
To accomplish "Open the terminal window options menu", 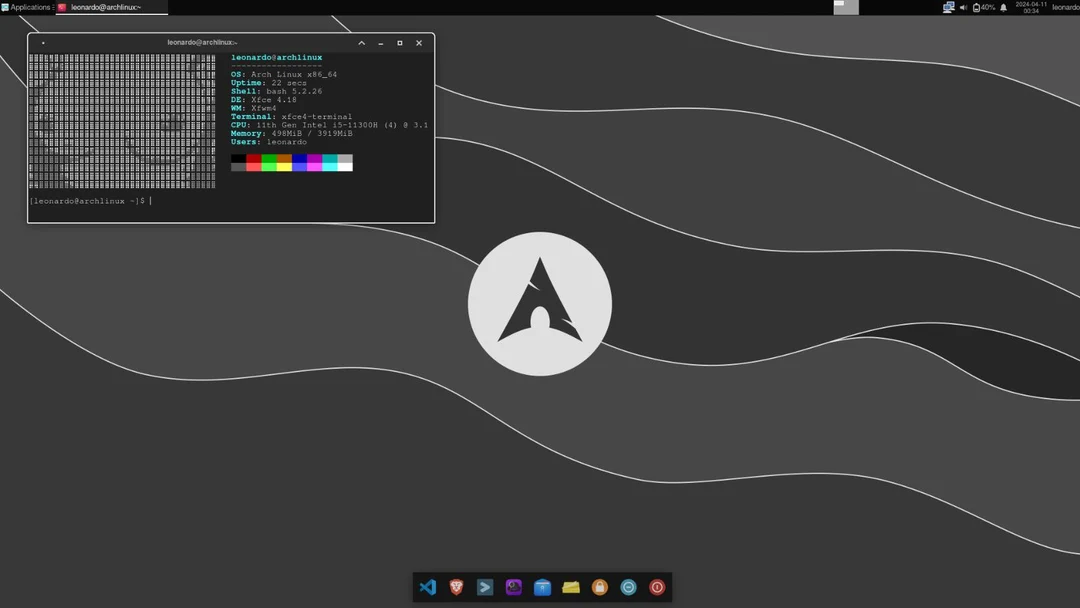I will click(x=41, y=43).
